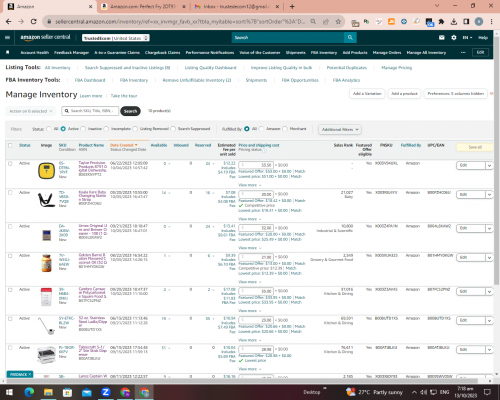Click the bookmark flag icon in the nav bar
The height and width of the screenshot is (400, 500).
tap(8, 52)
